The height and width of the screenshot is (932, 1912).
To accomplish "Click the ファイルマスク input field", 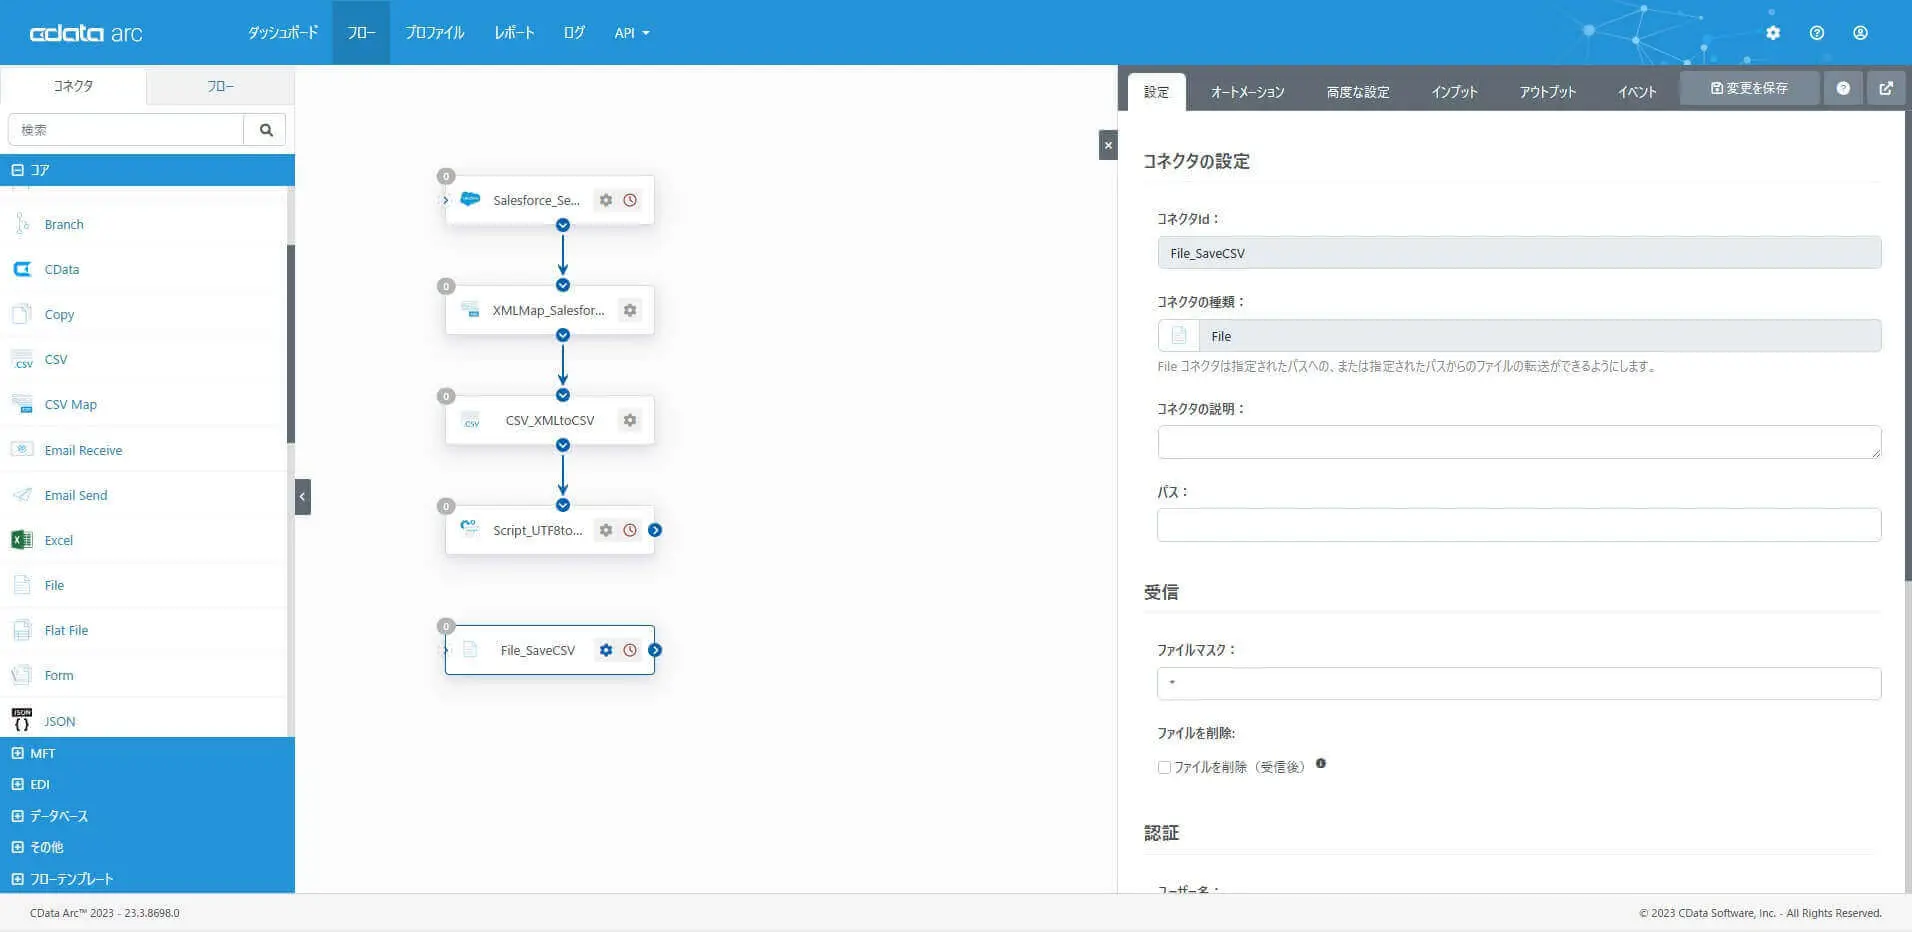I will click(x=1519, y=683).
